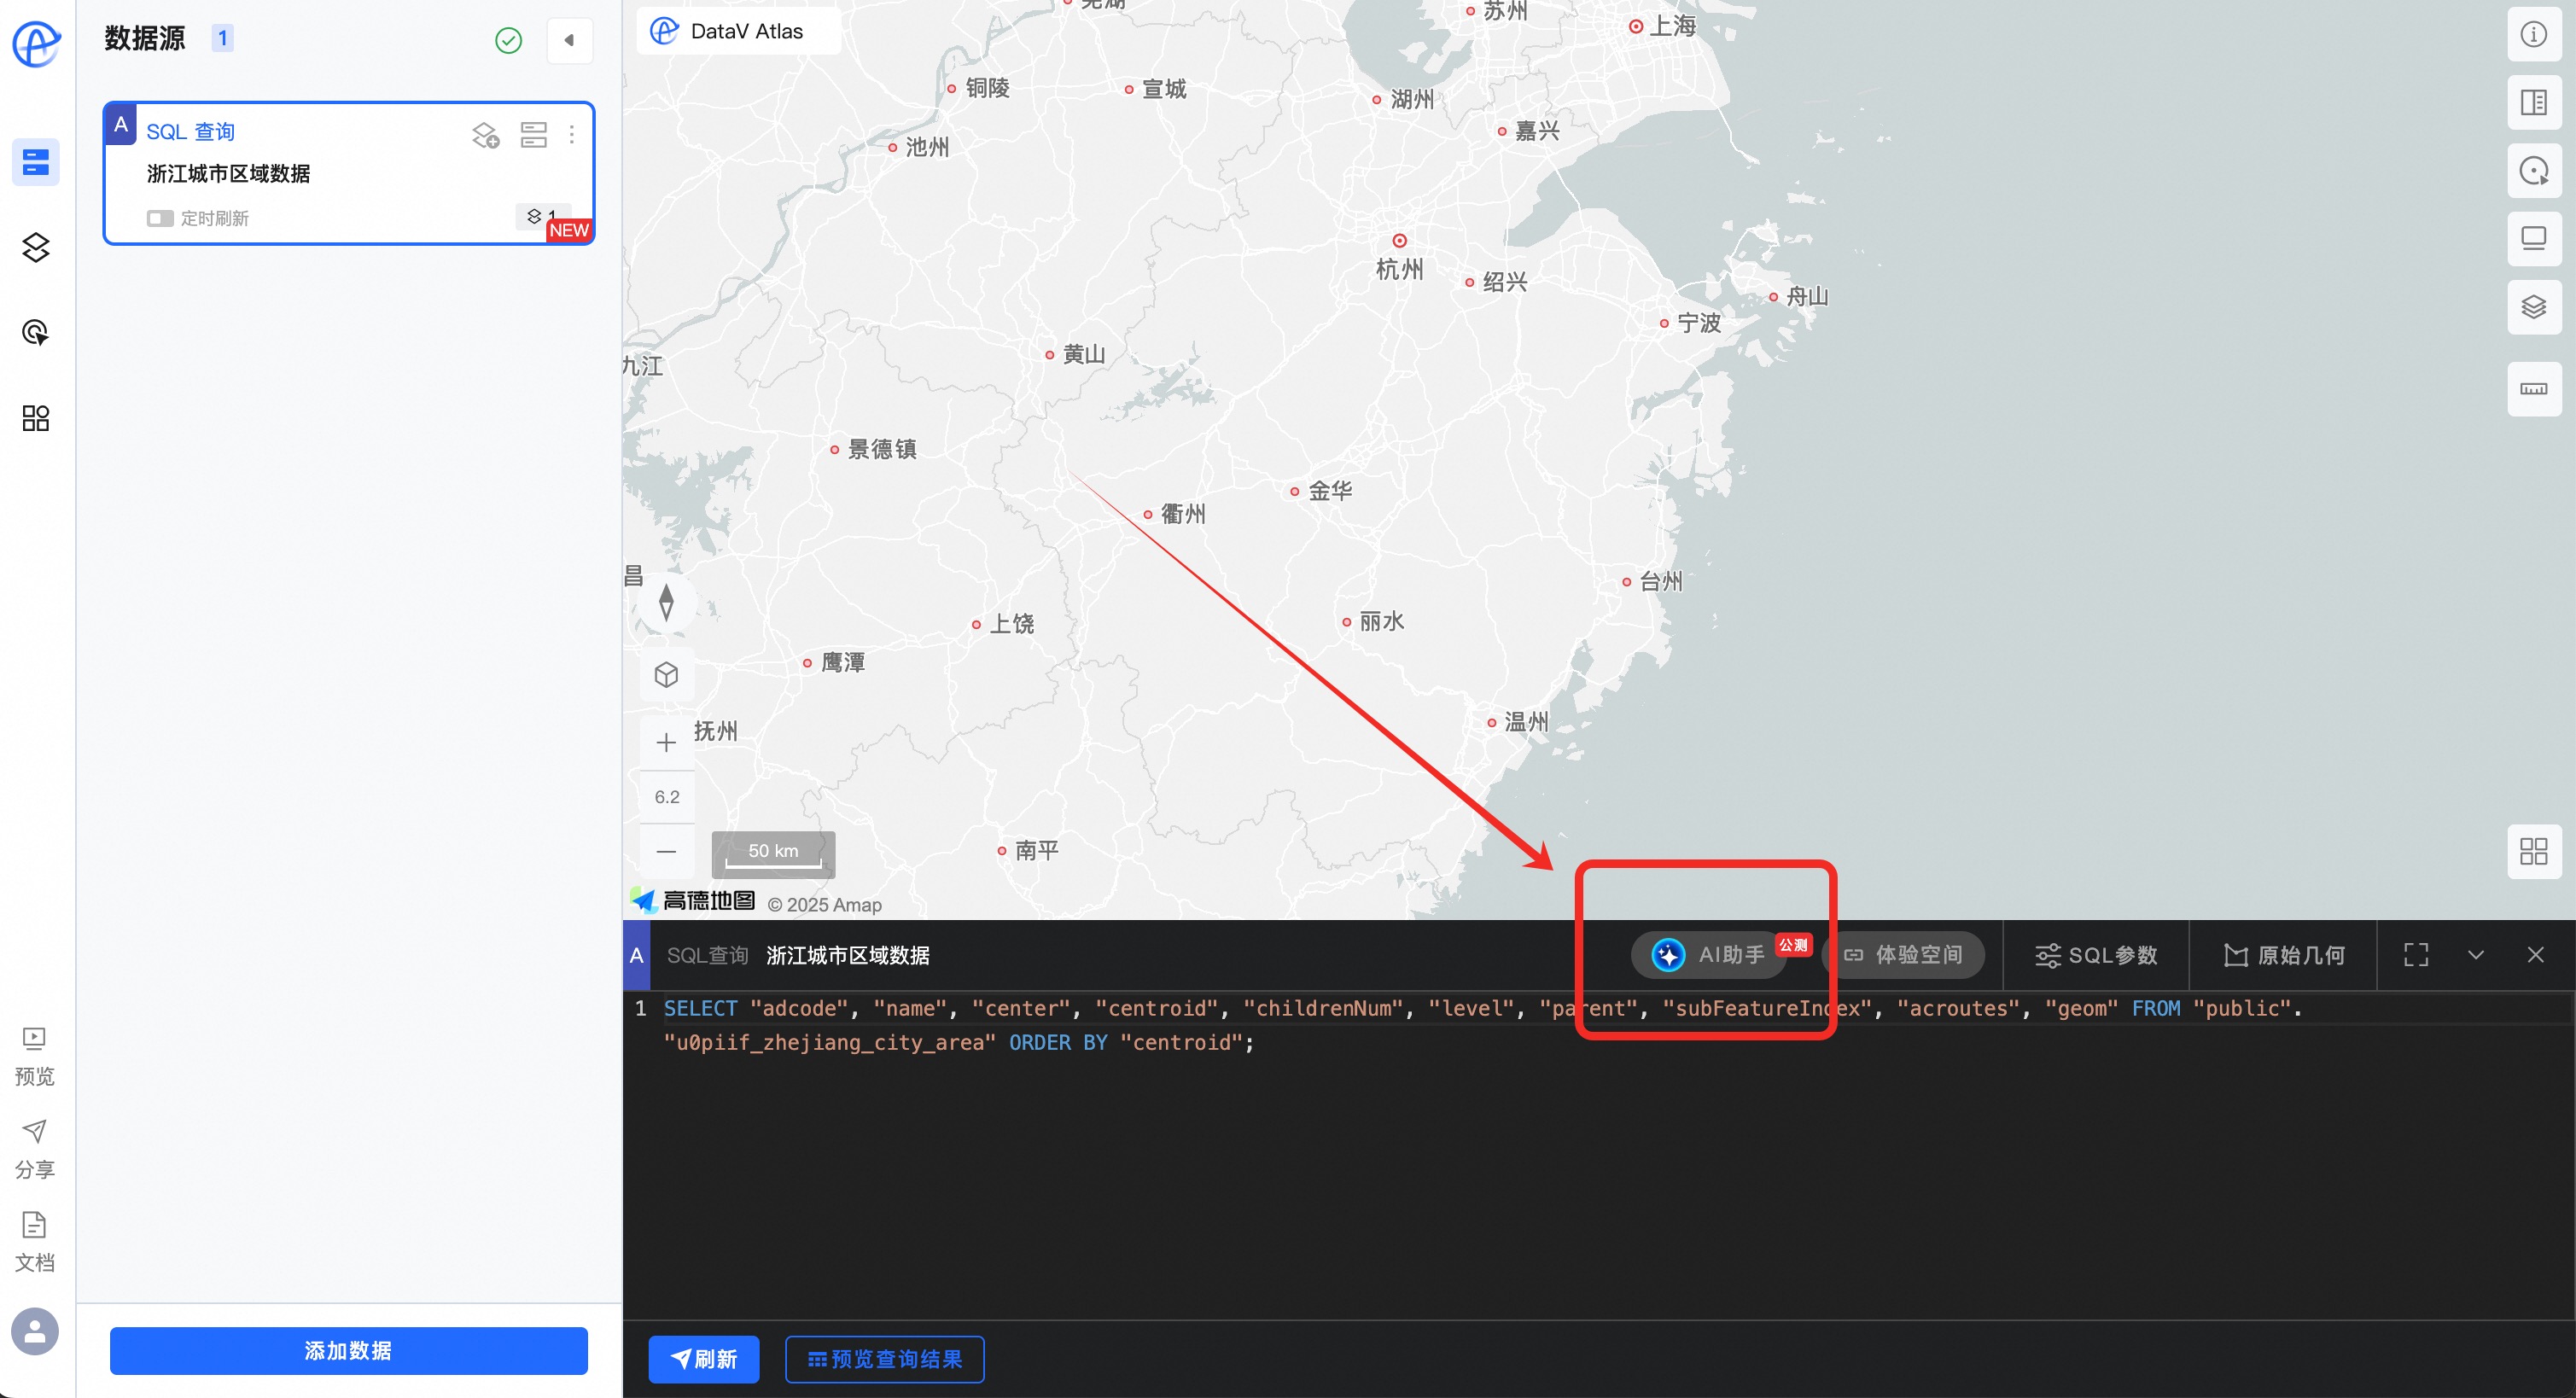
Task: Click the 添加数据 button
Action: (x=348, y=1350)
